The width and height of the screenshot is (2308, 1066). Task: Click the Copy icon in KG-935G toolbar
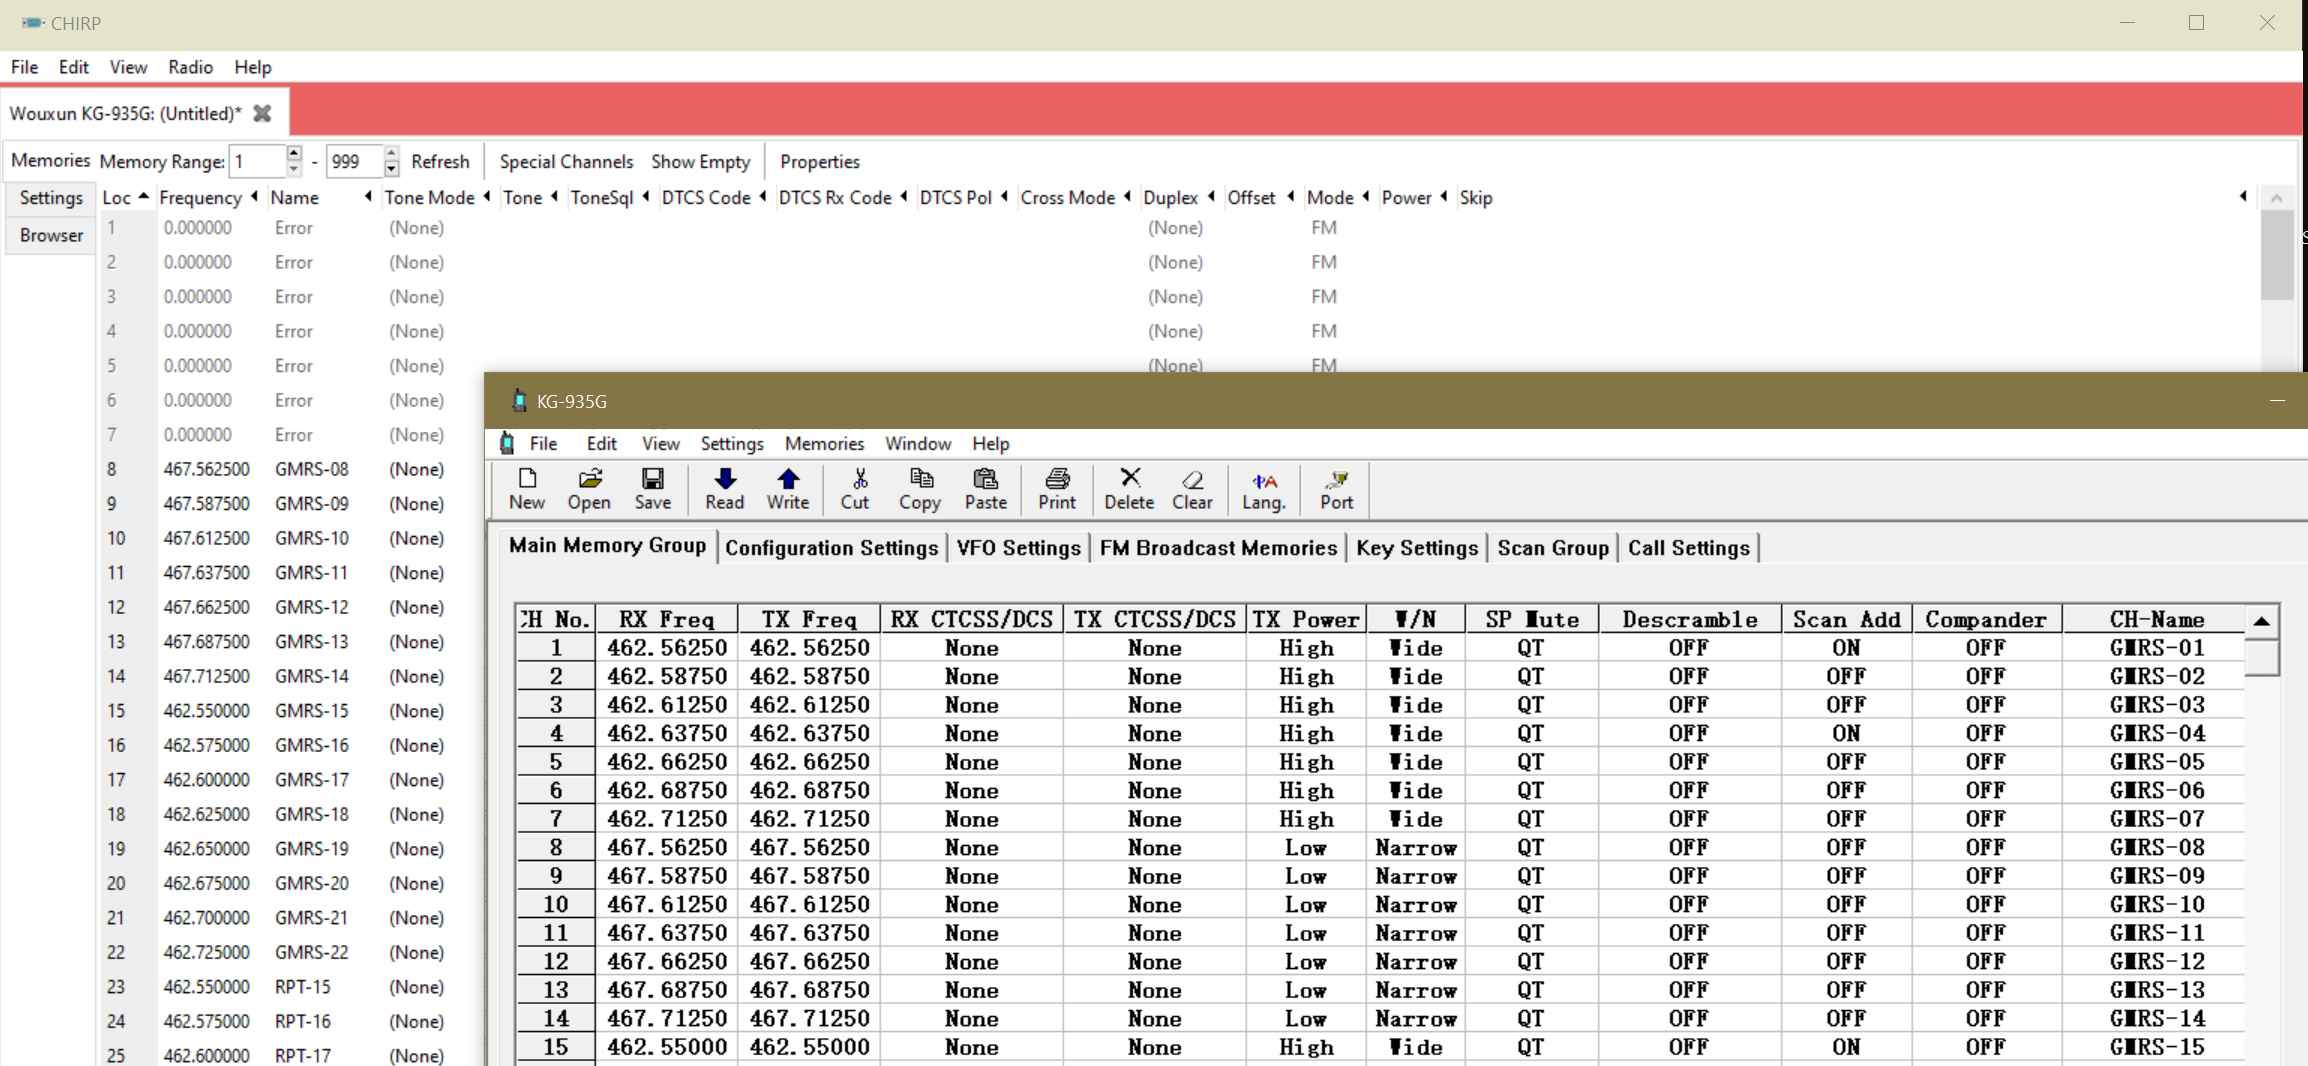(919, 489)
